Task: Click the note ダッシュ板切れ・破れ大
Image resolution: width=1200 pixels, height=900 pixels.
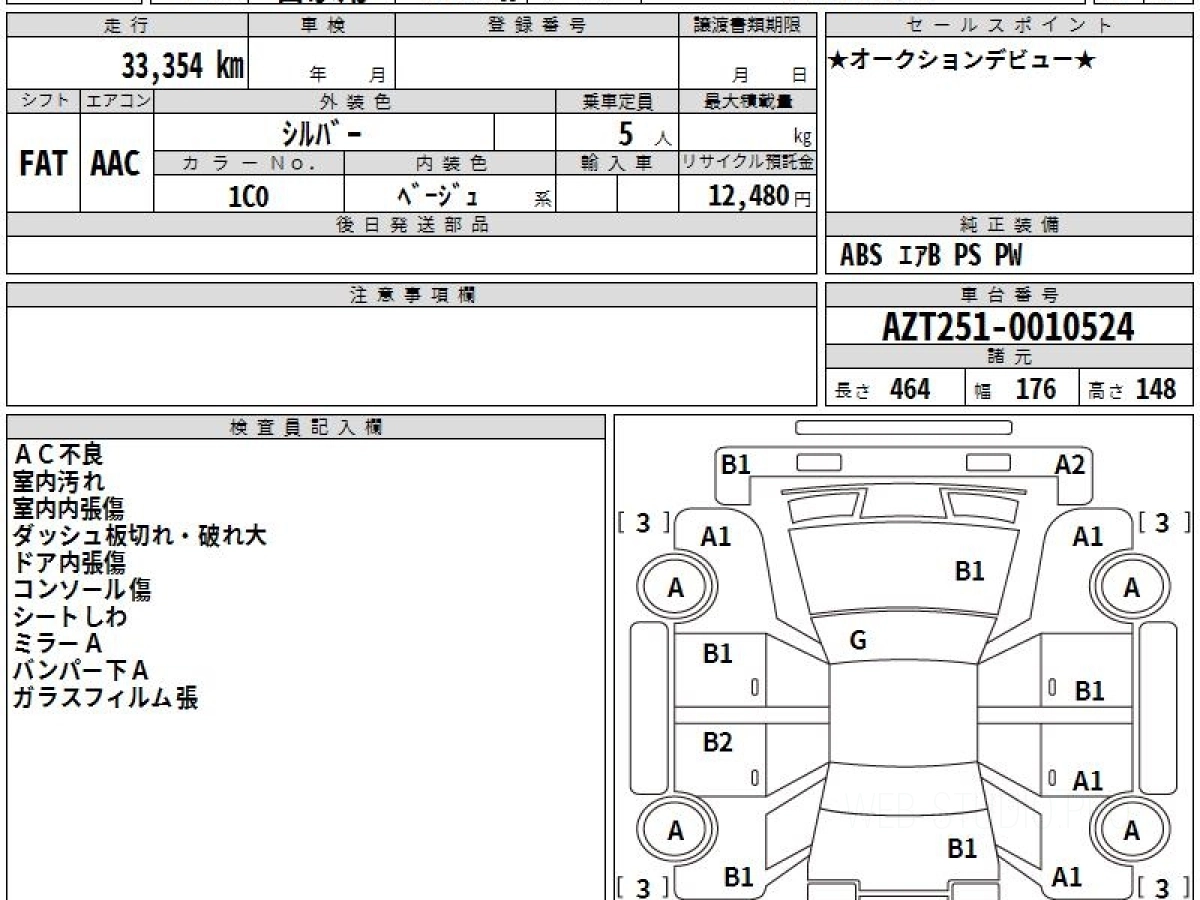Action: pos(140,536)
